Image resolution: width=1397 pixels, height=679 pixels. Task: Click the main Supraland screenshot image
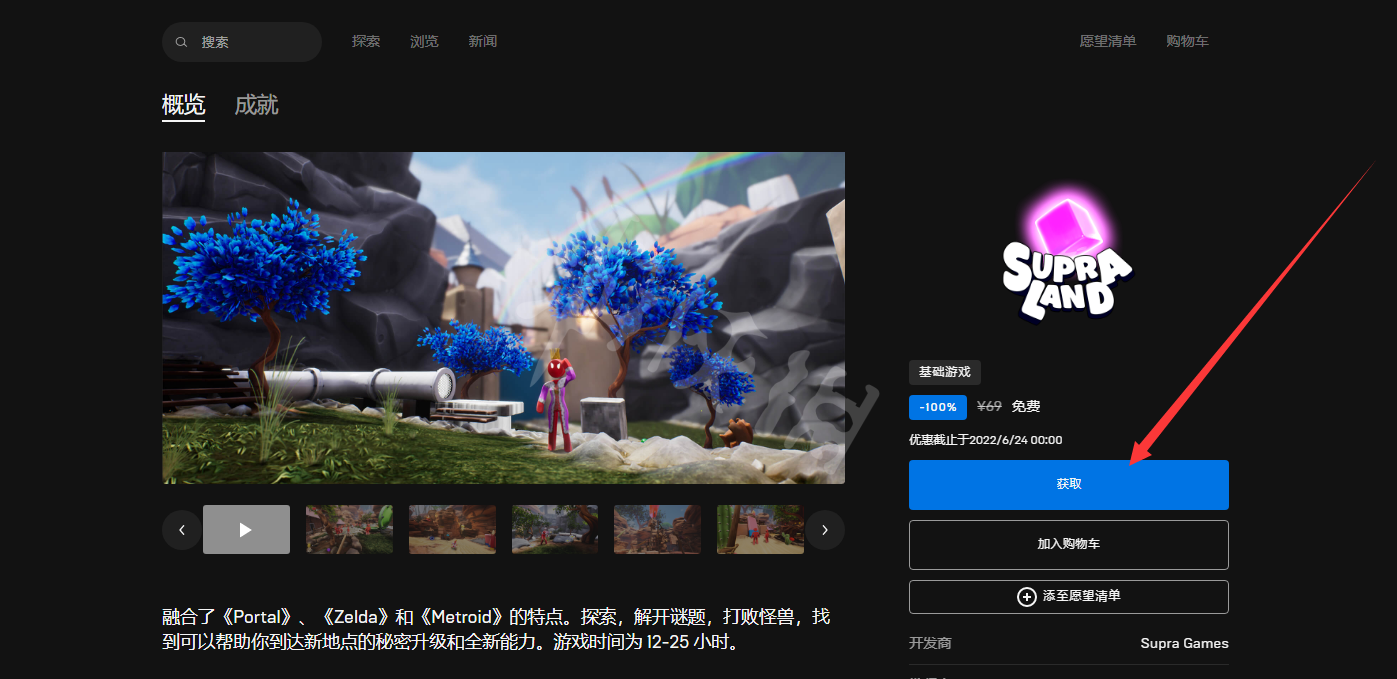(x=503, y=318)
